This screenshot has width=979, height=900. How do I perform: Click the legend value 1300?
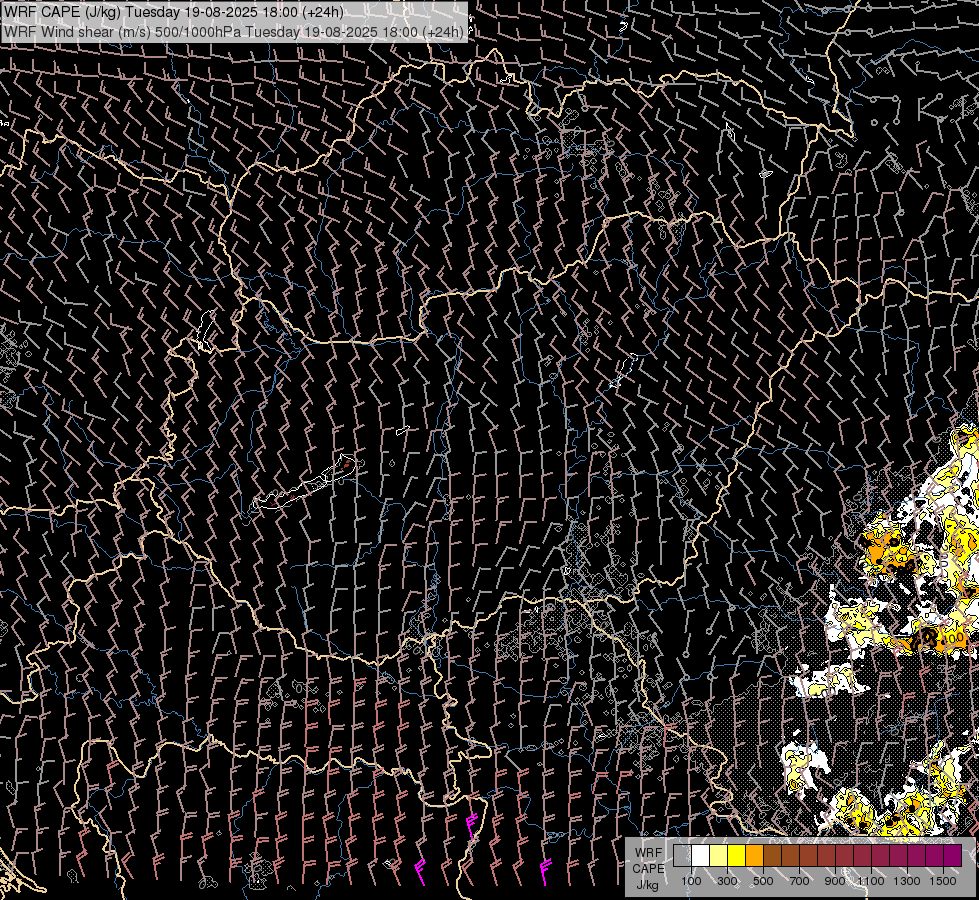point(907,881)
